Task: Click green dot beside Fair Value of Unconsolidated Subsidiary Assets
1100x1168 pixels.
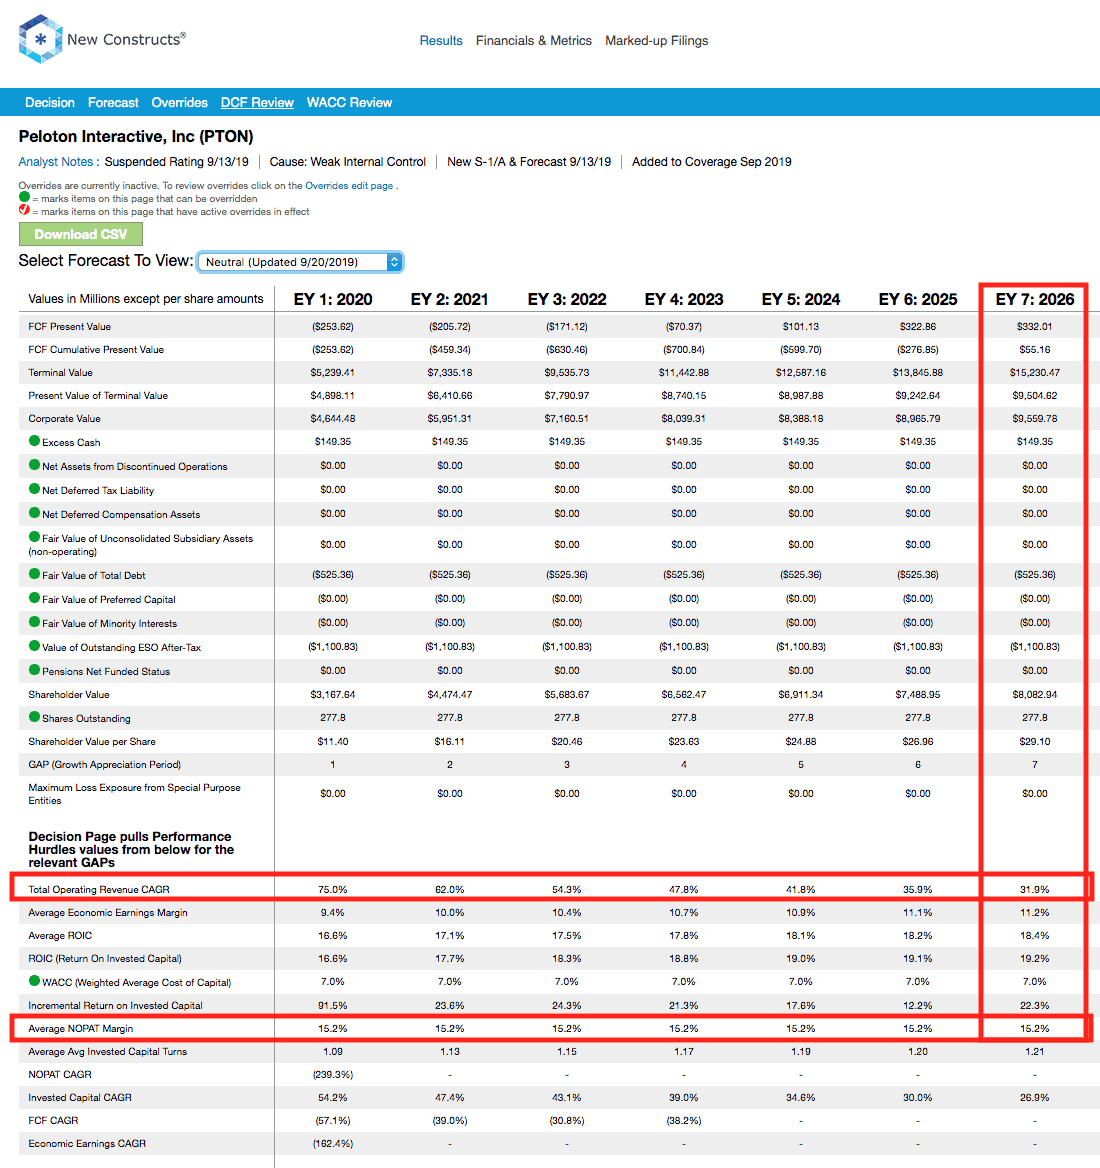Action: coord(34,537)
